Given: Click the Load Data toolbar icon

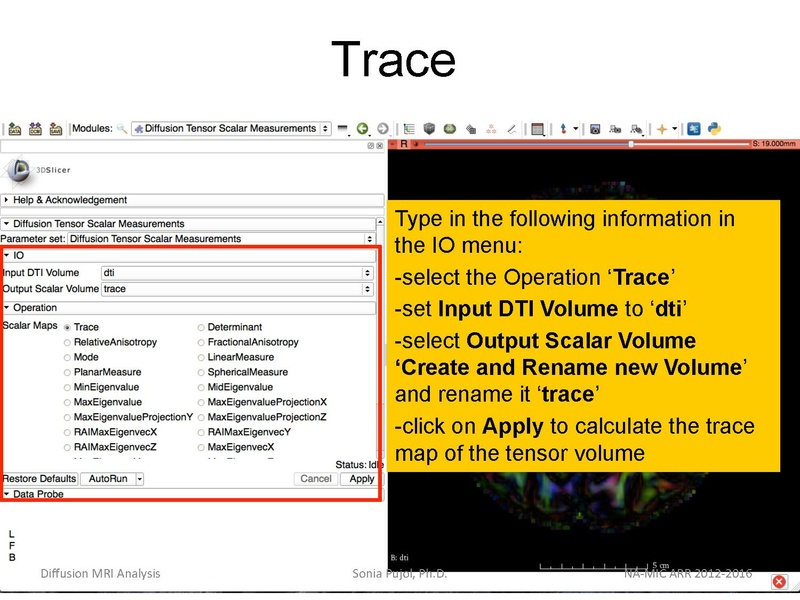Looking at the screenshot, I should click(14, 129).
